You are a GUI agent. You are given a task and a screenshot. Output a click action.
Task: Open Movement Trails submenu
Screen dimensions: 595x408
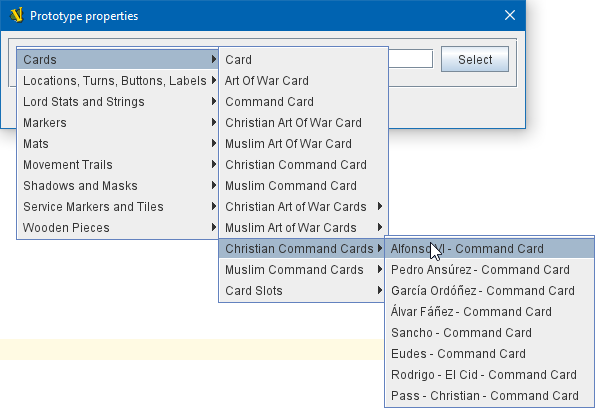(118, 165)
